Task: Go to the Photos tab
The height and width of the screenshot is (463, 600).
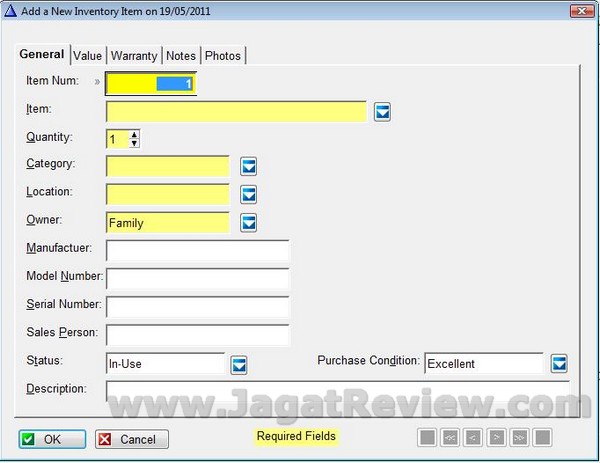Action: pyautogui.click(x=223, y=56)
